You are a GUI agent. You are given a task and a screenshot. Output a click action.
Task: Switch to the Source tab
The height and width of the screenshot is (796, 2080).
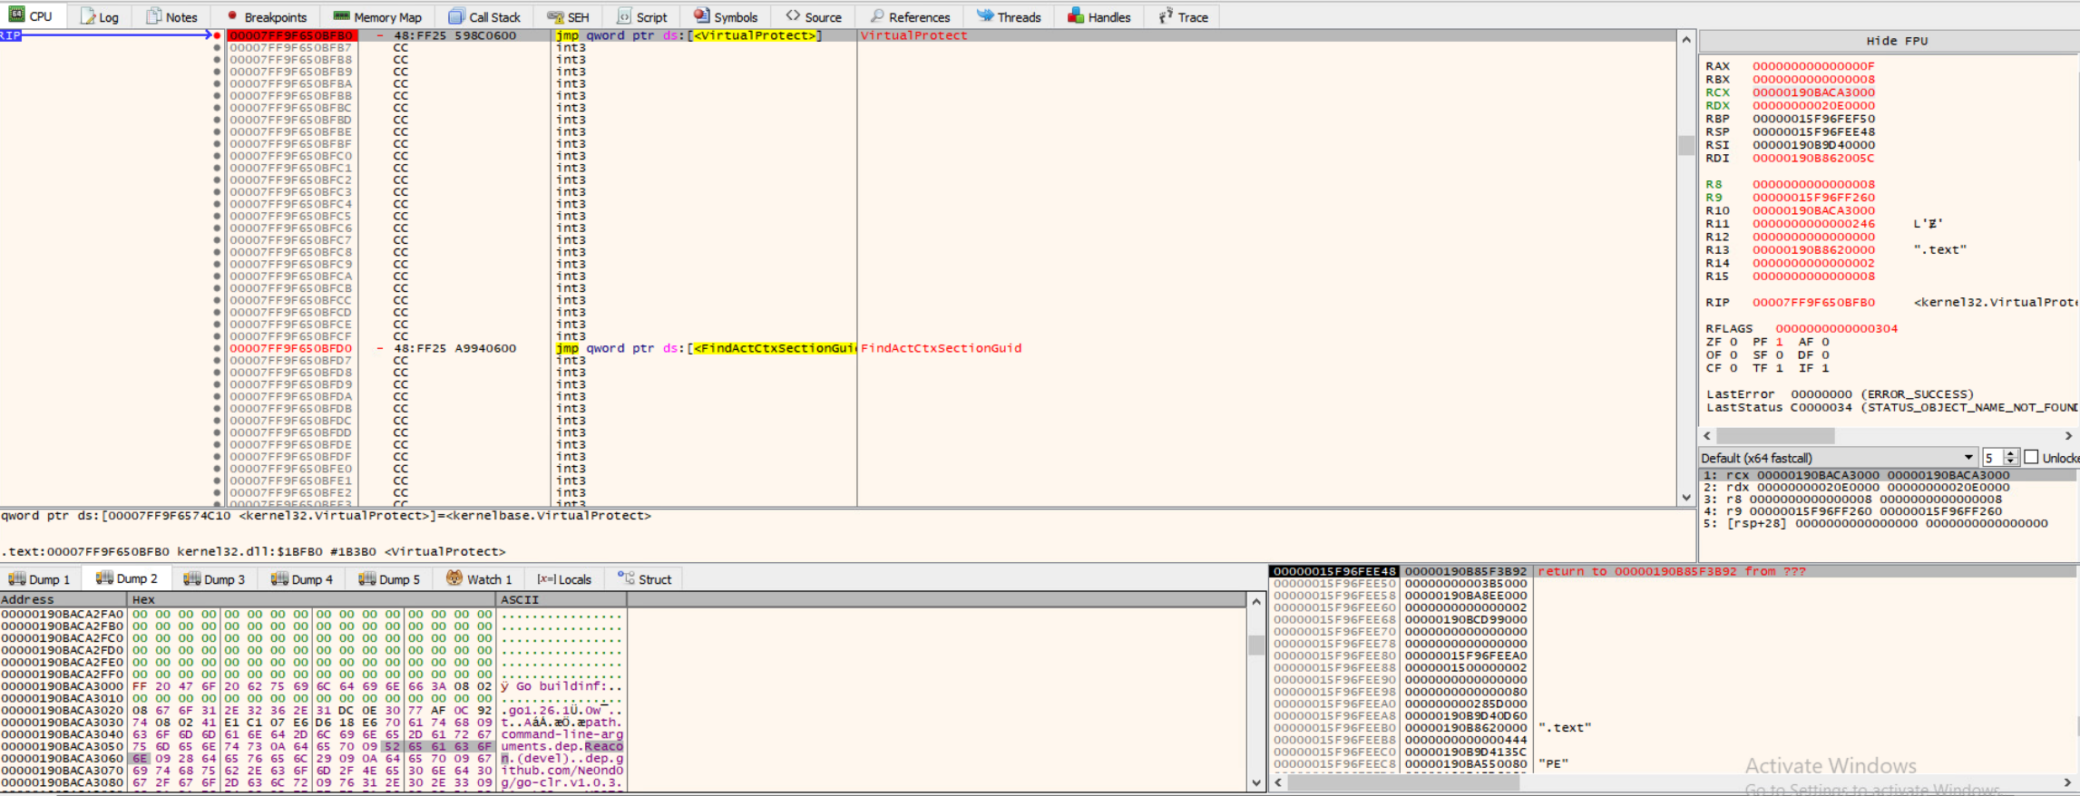pos(814,17)
